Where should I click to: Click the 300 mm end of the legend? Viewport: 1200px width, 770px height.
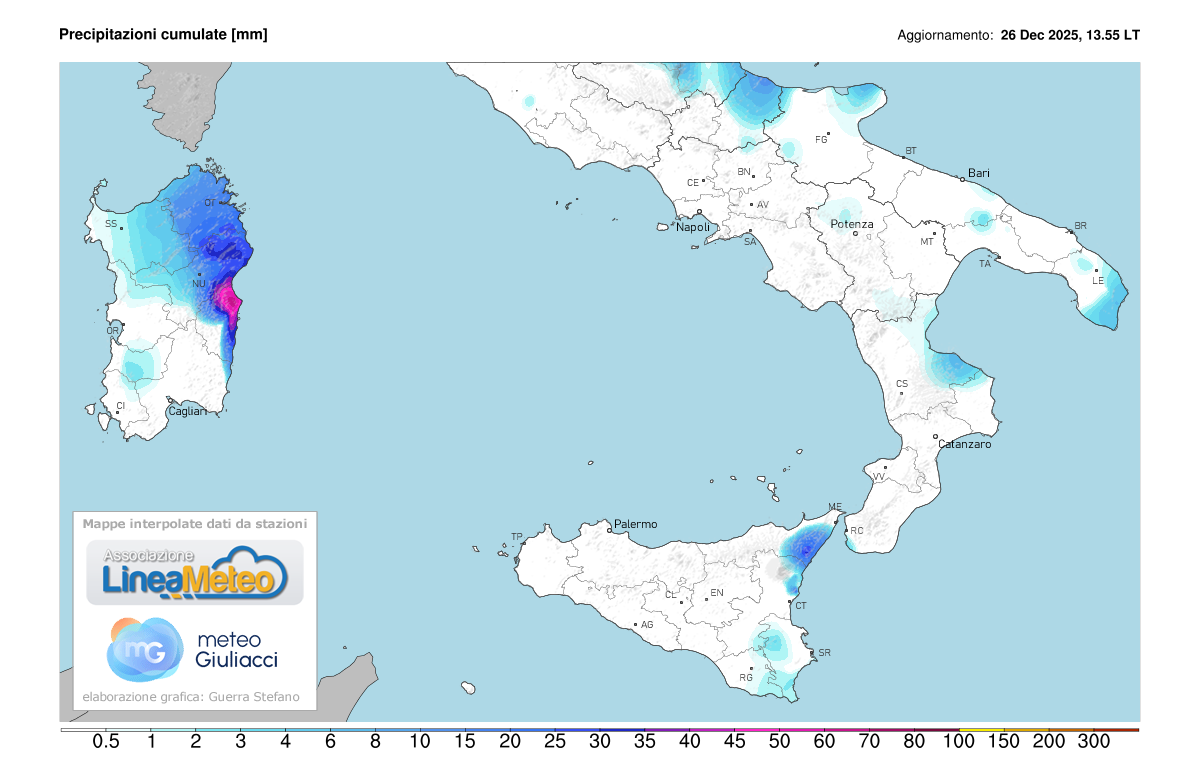pos(1094,742)
